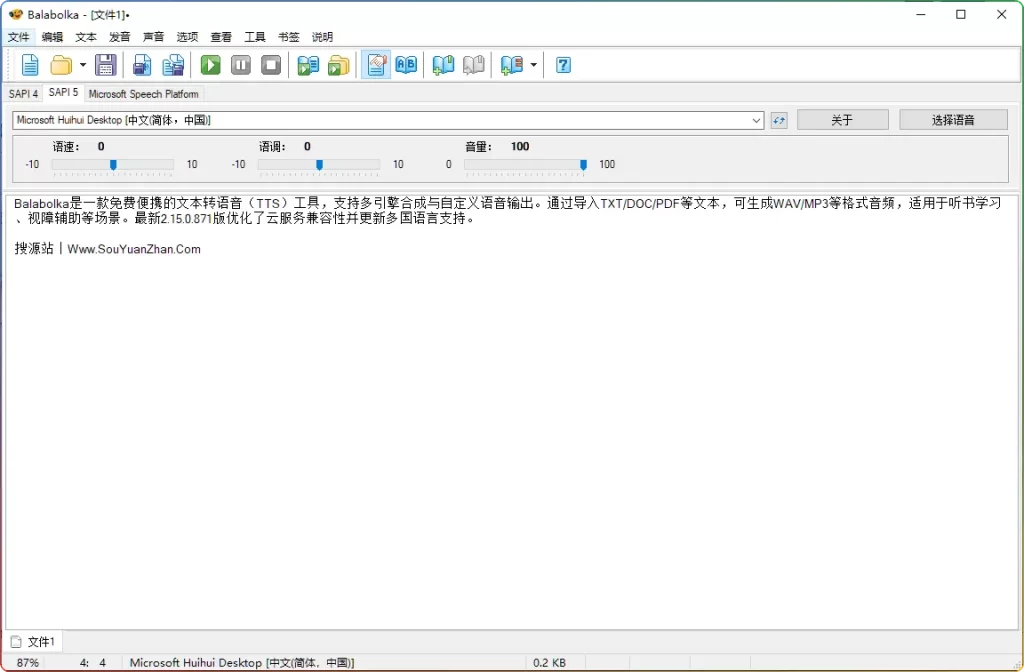Click the cursor position 4: 4 in status bar
The image size is (1024, 672).
93,663
